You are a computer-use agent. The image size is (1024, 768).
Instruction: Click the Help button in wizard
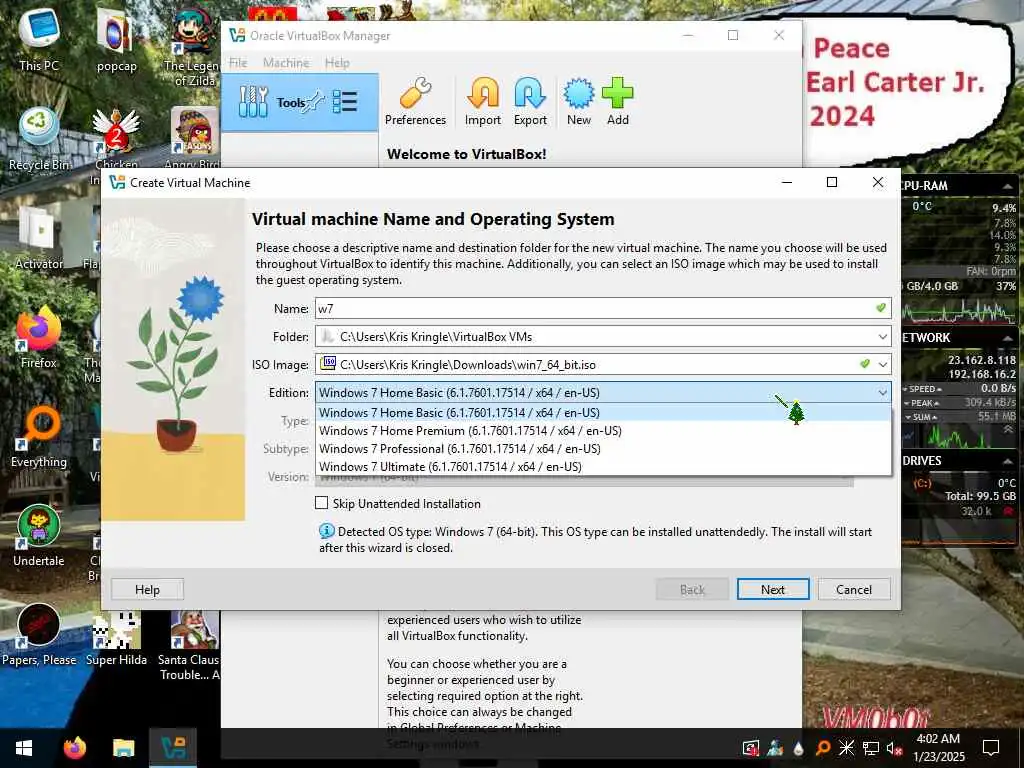tap(147, 589)
